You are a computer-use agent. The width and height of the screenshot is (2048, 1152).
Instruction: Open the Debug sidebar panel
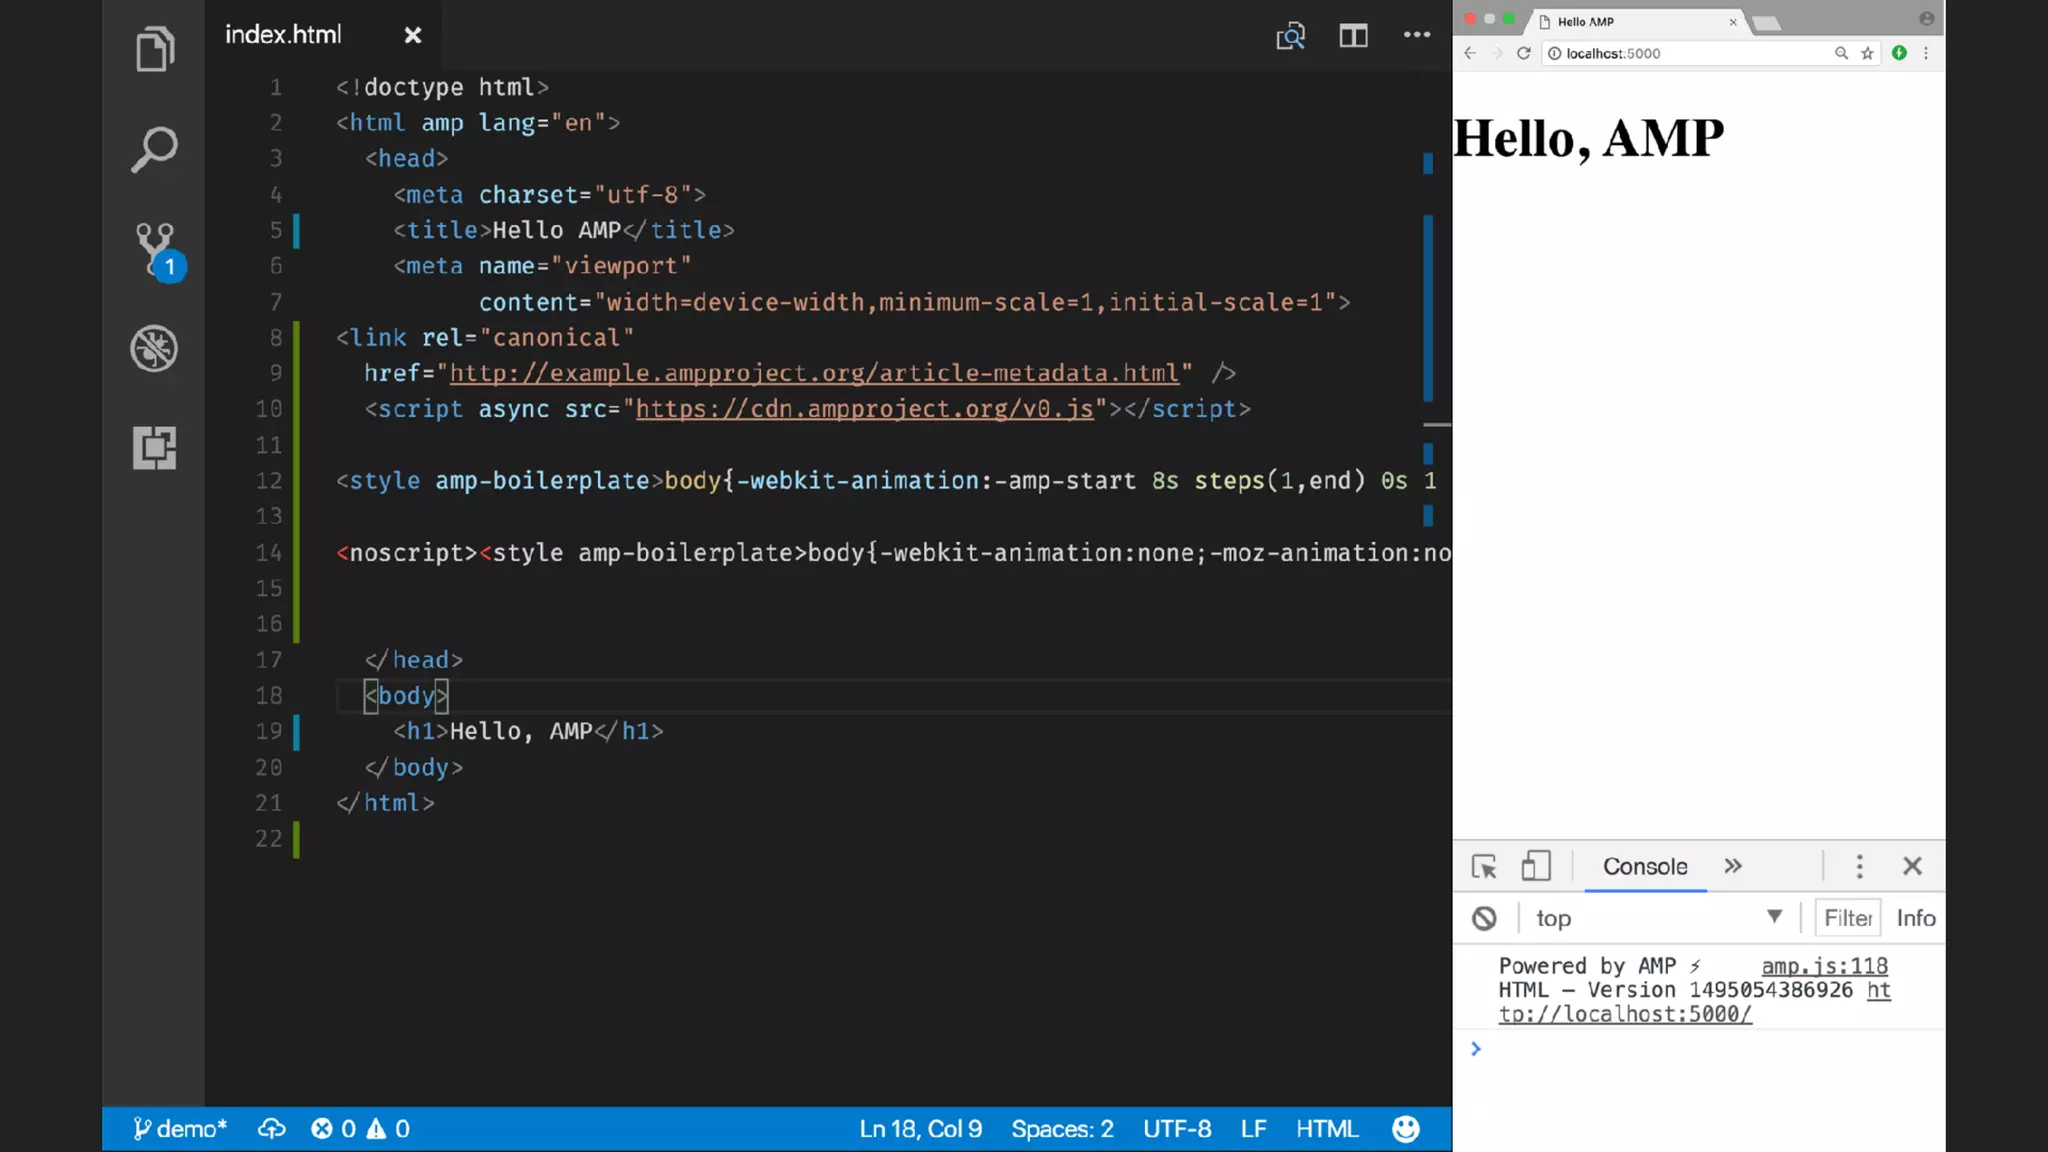point(154,349)
